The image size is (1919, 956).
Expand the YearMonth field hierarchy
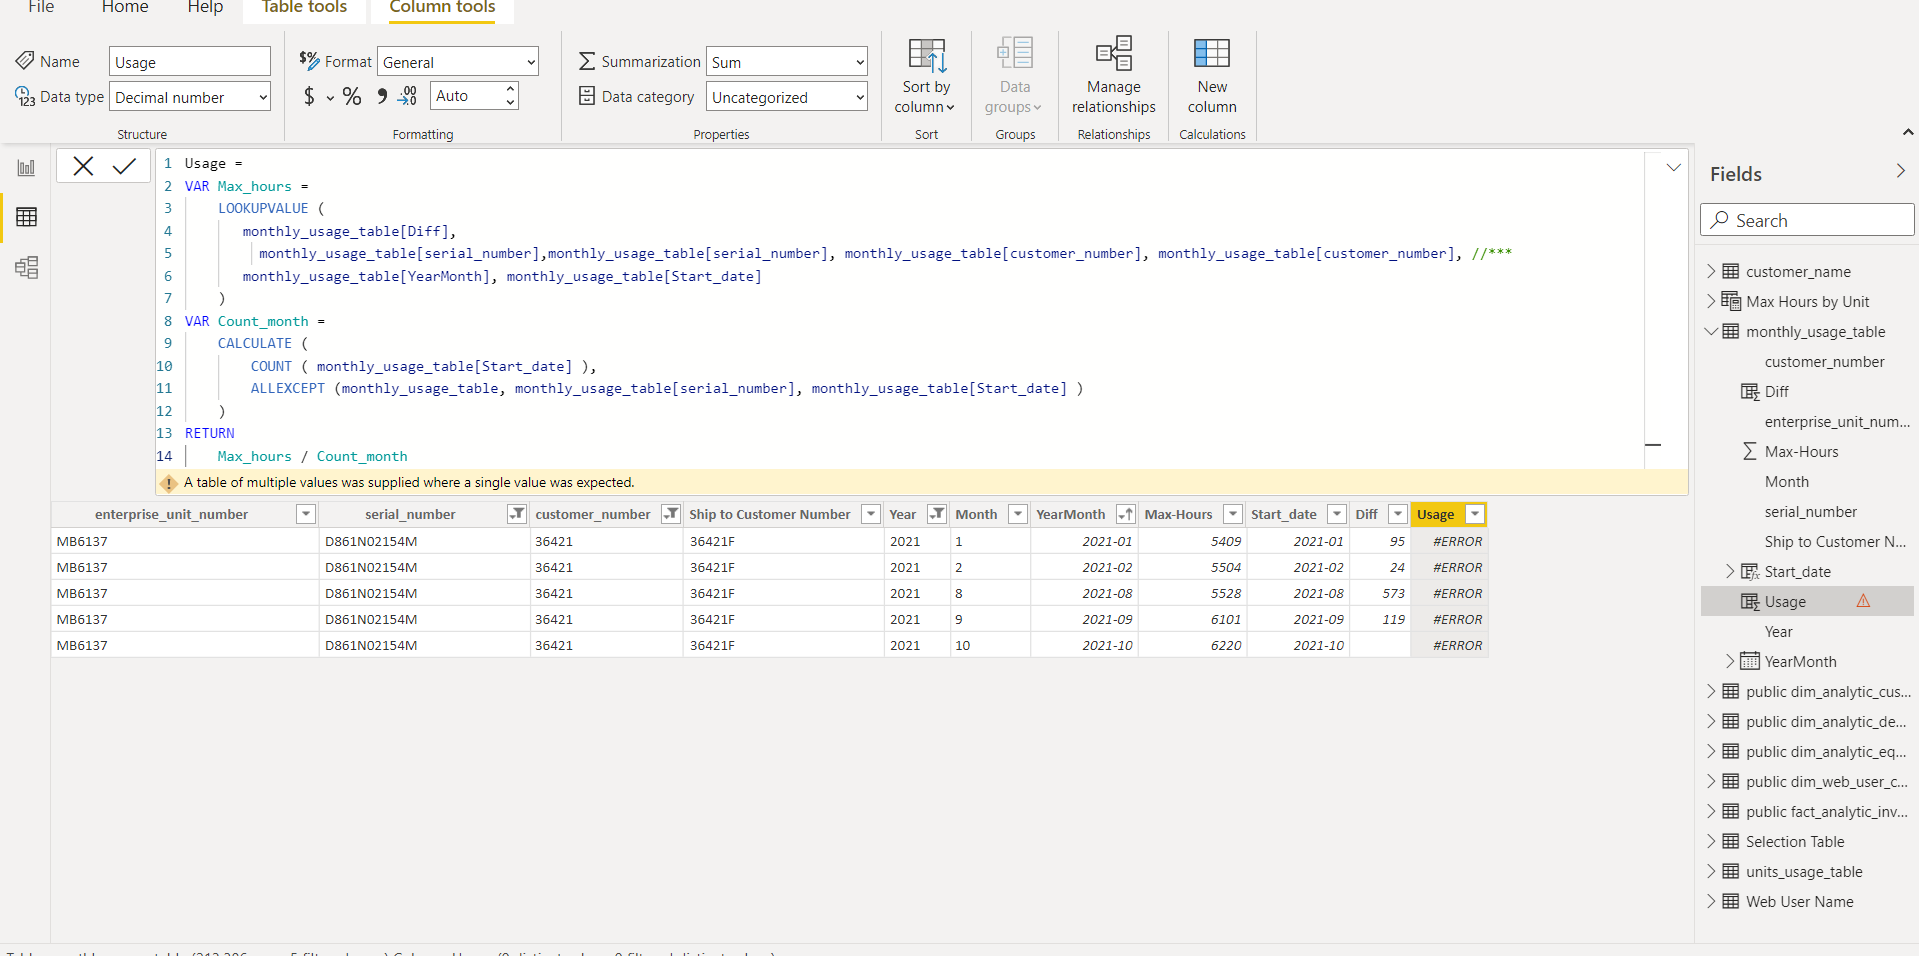tap(1730, 661)
